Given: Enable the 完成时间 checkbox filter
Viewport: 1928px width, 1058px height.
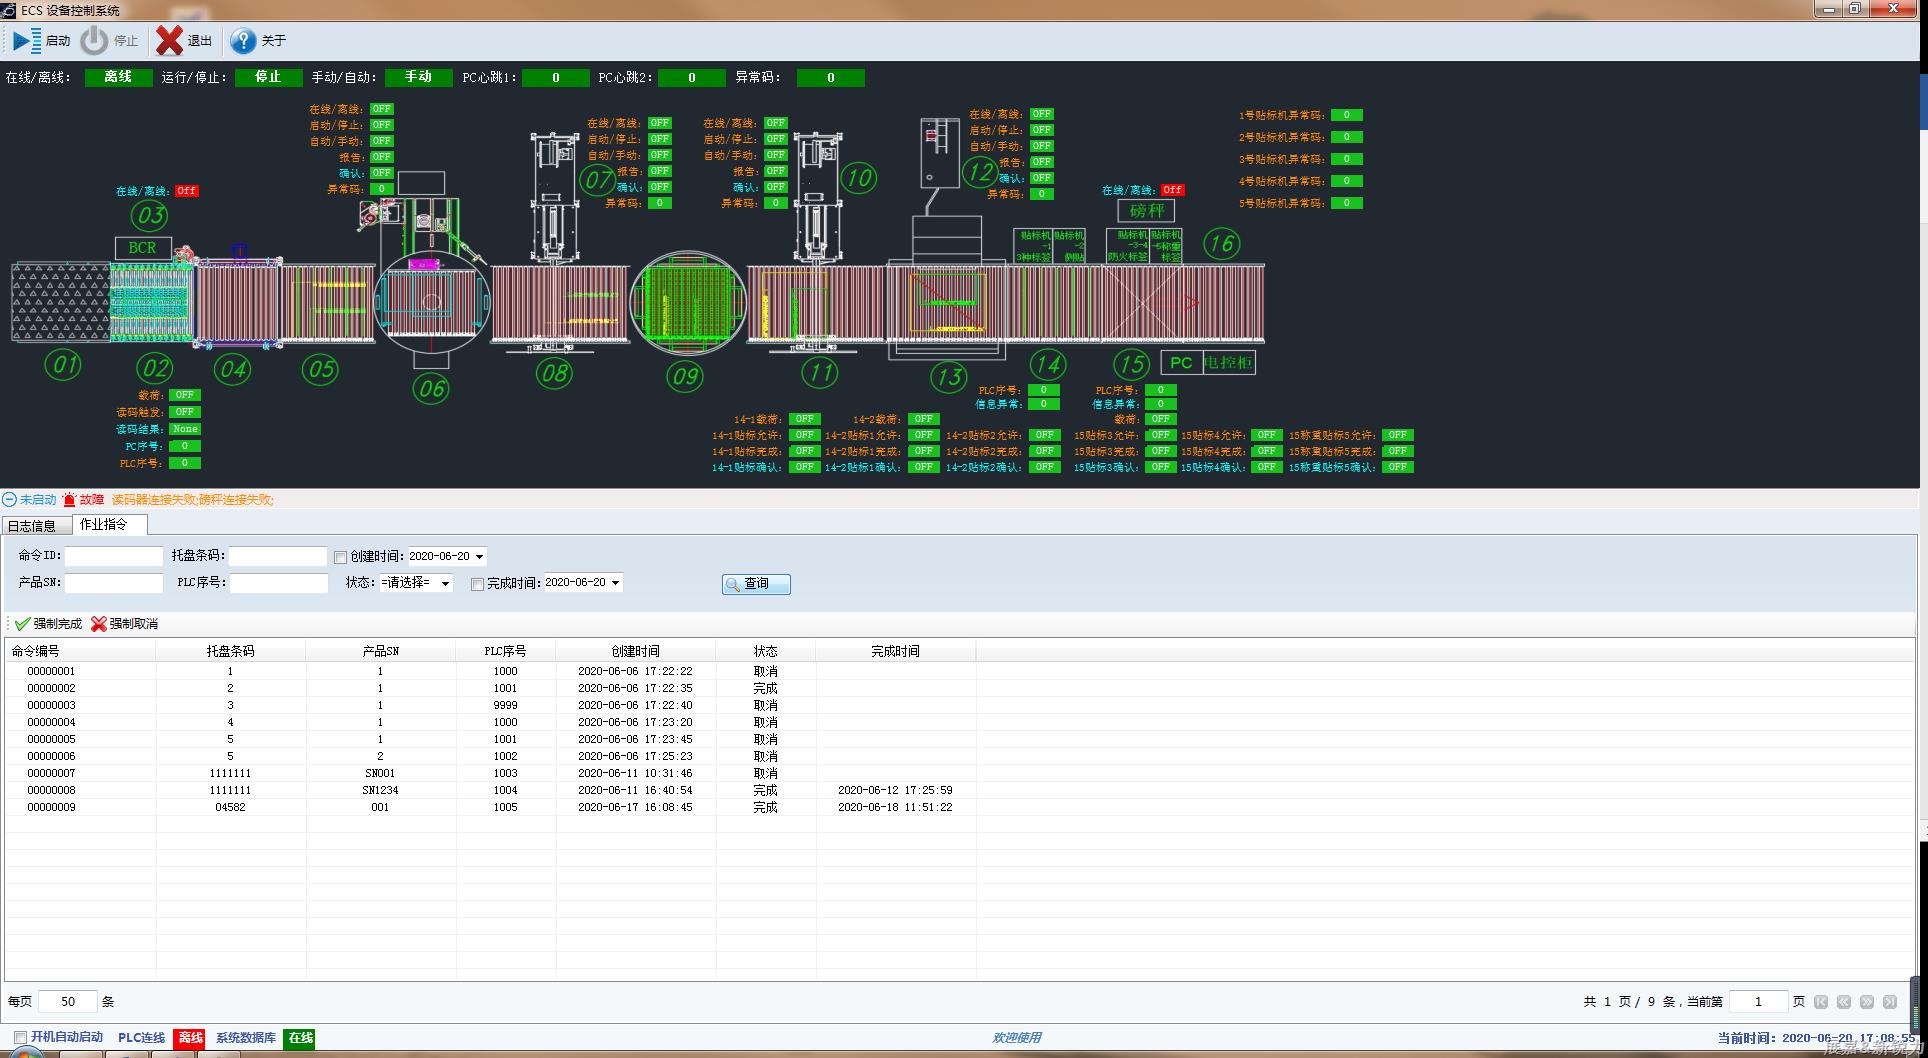Looking at the screenshot, I should 477,584.
